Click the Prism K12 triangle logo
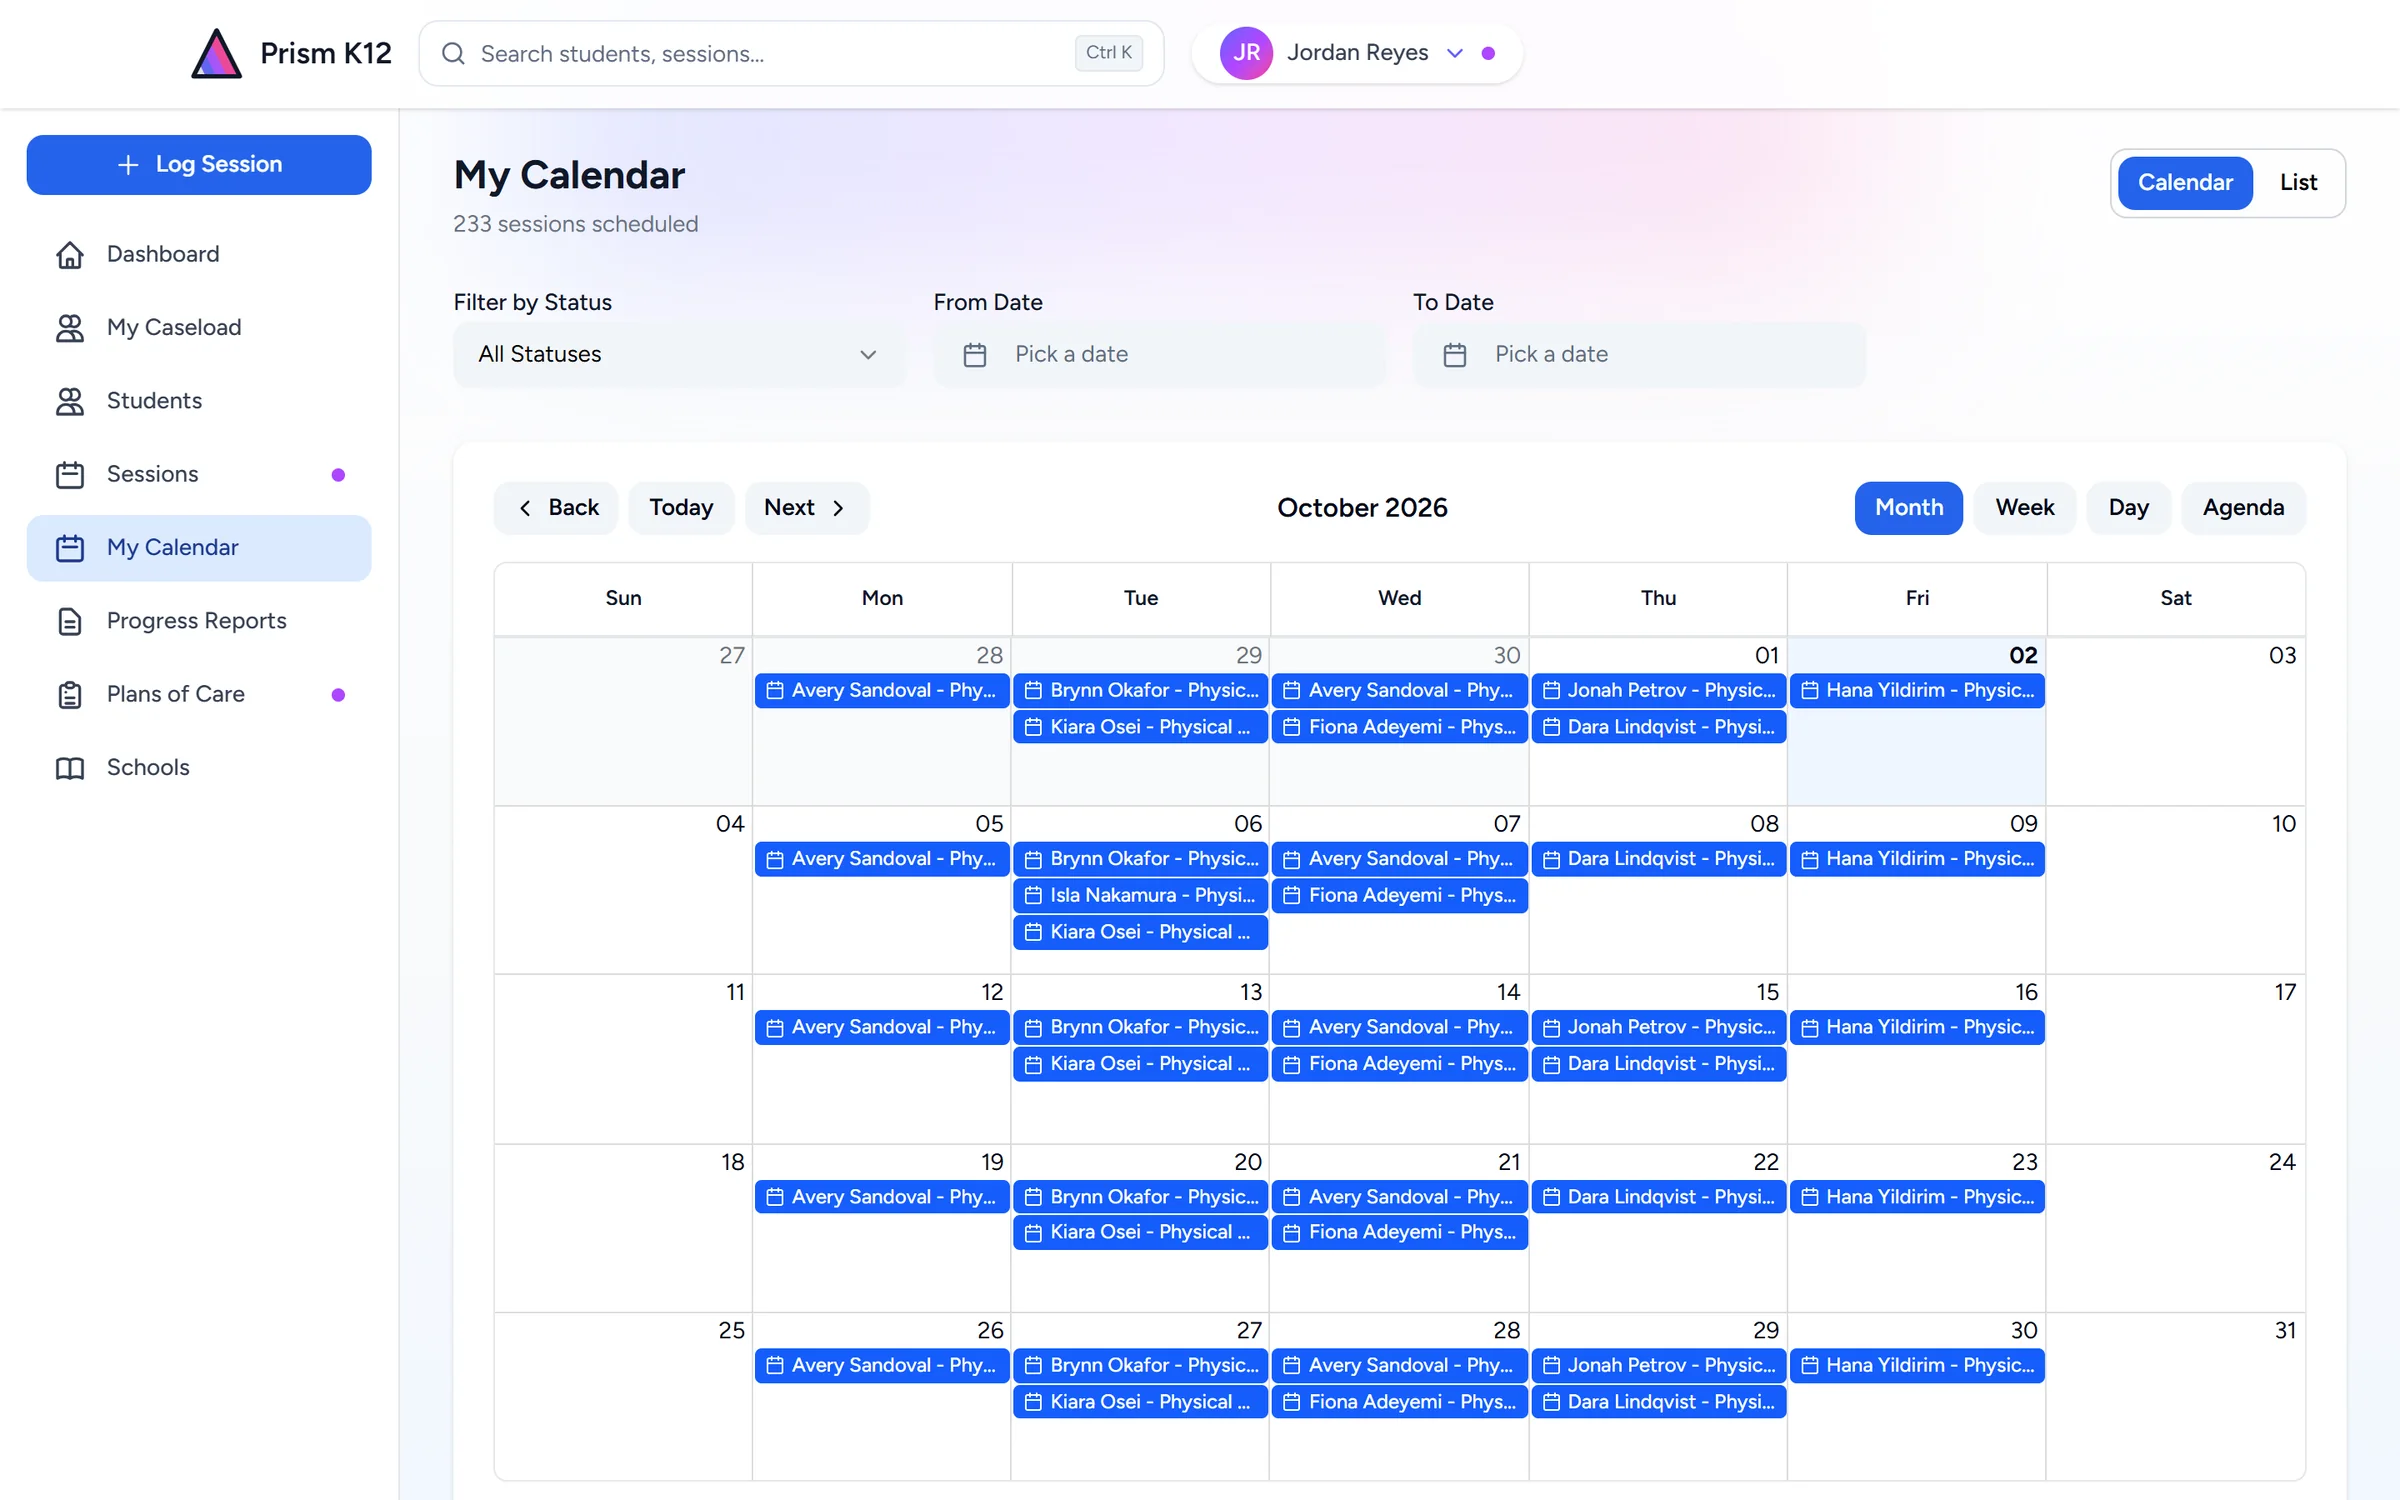The height and width of the screenshot is (1500, 2400). (x=216, y=53)
